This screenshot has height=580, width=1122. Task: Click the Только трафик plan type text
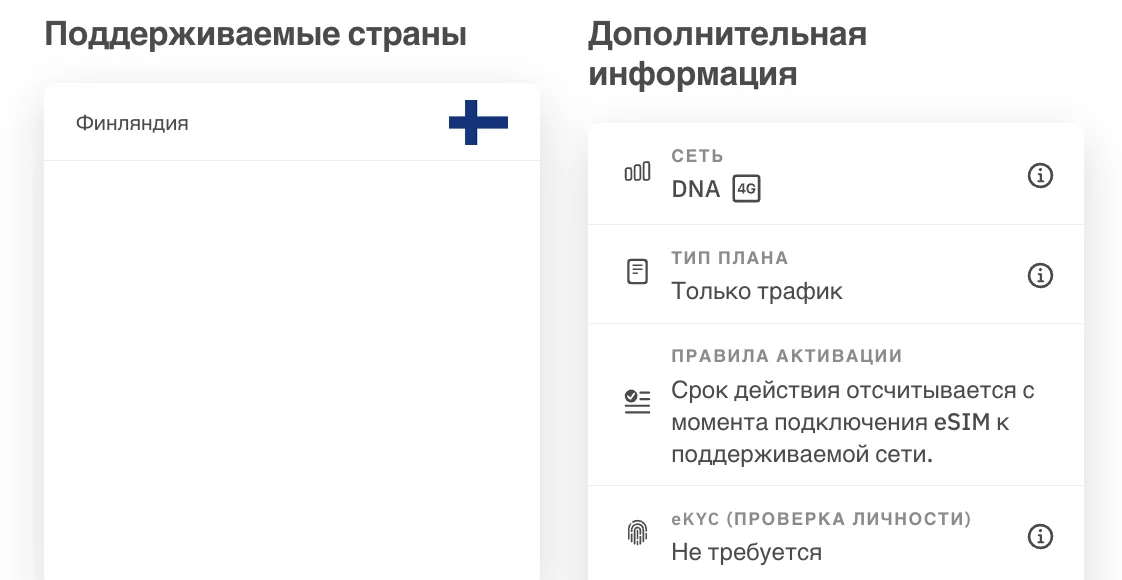(757, 291)
